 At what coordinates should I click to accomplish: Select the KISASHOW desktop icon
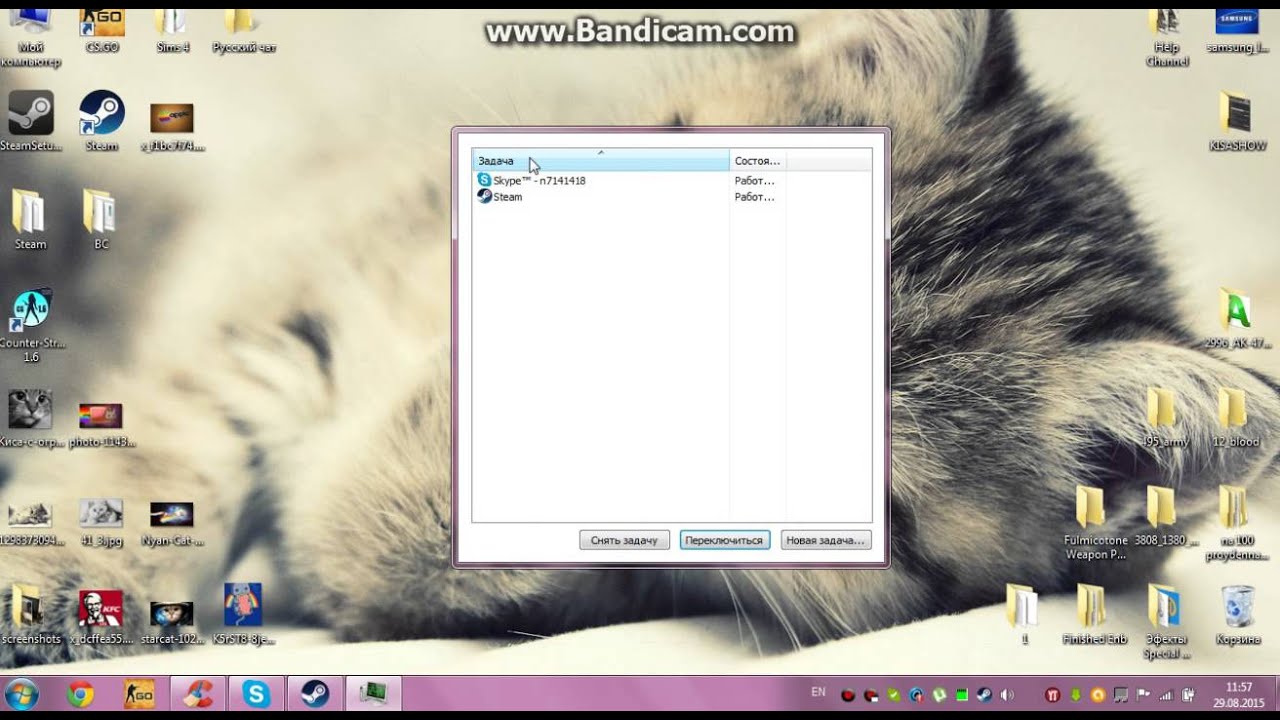click(1237, 120)
